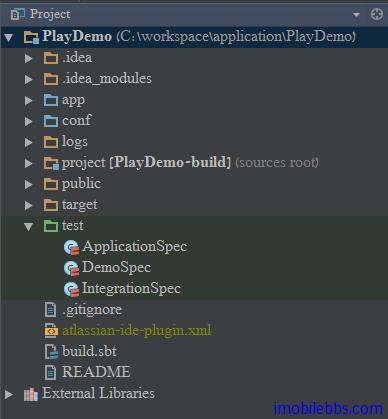Click the blue conf folder icon
Image resolution: width=388 pixels, height=419 pixels.
51,121
